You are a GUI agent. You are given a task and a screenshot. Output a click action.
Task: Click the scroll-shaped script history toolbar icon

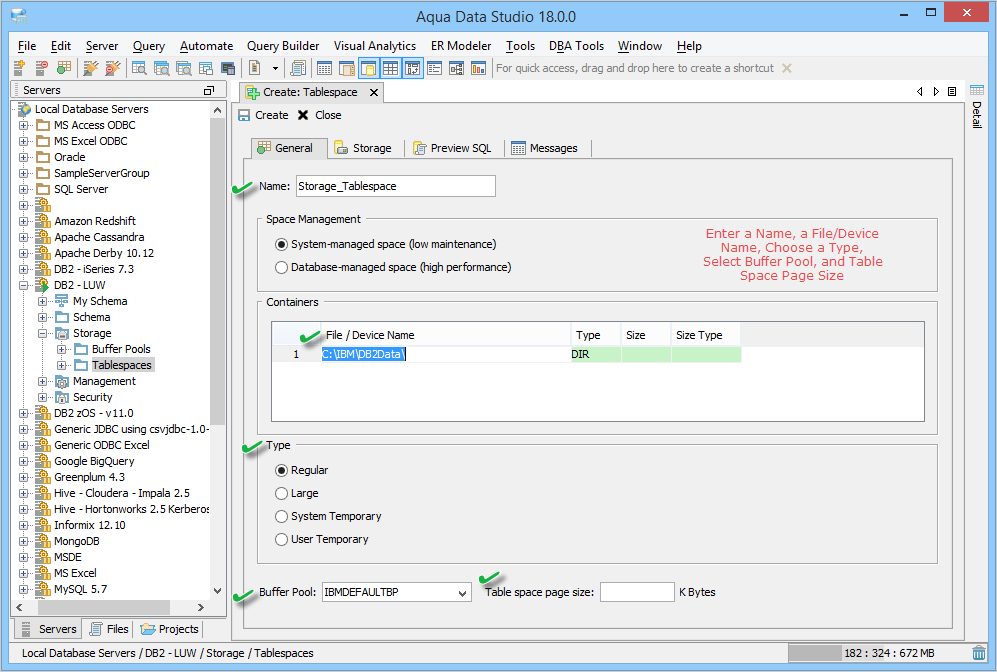pyautogui.click(x=298, y=68)
